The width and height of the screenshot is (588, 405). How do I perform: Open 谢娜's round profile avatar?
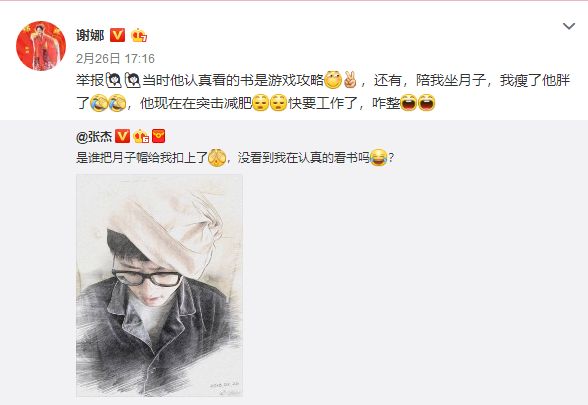(x=40, y=46)
